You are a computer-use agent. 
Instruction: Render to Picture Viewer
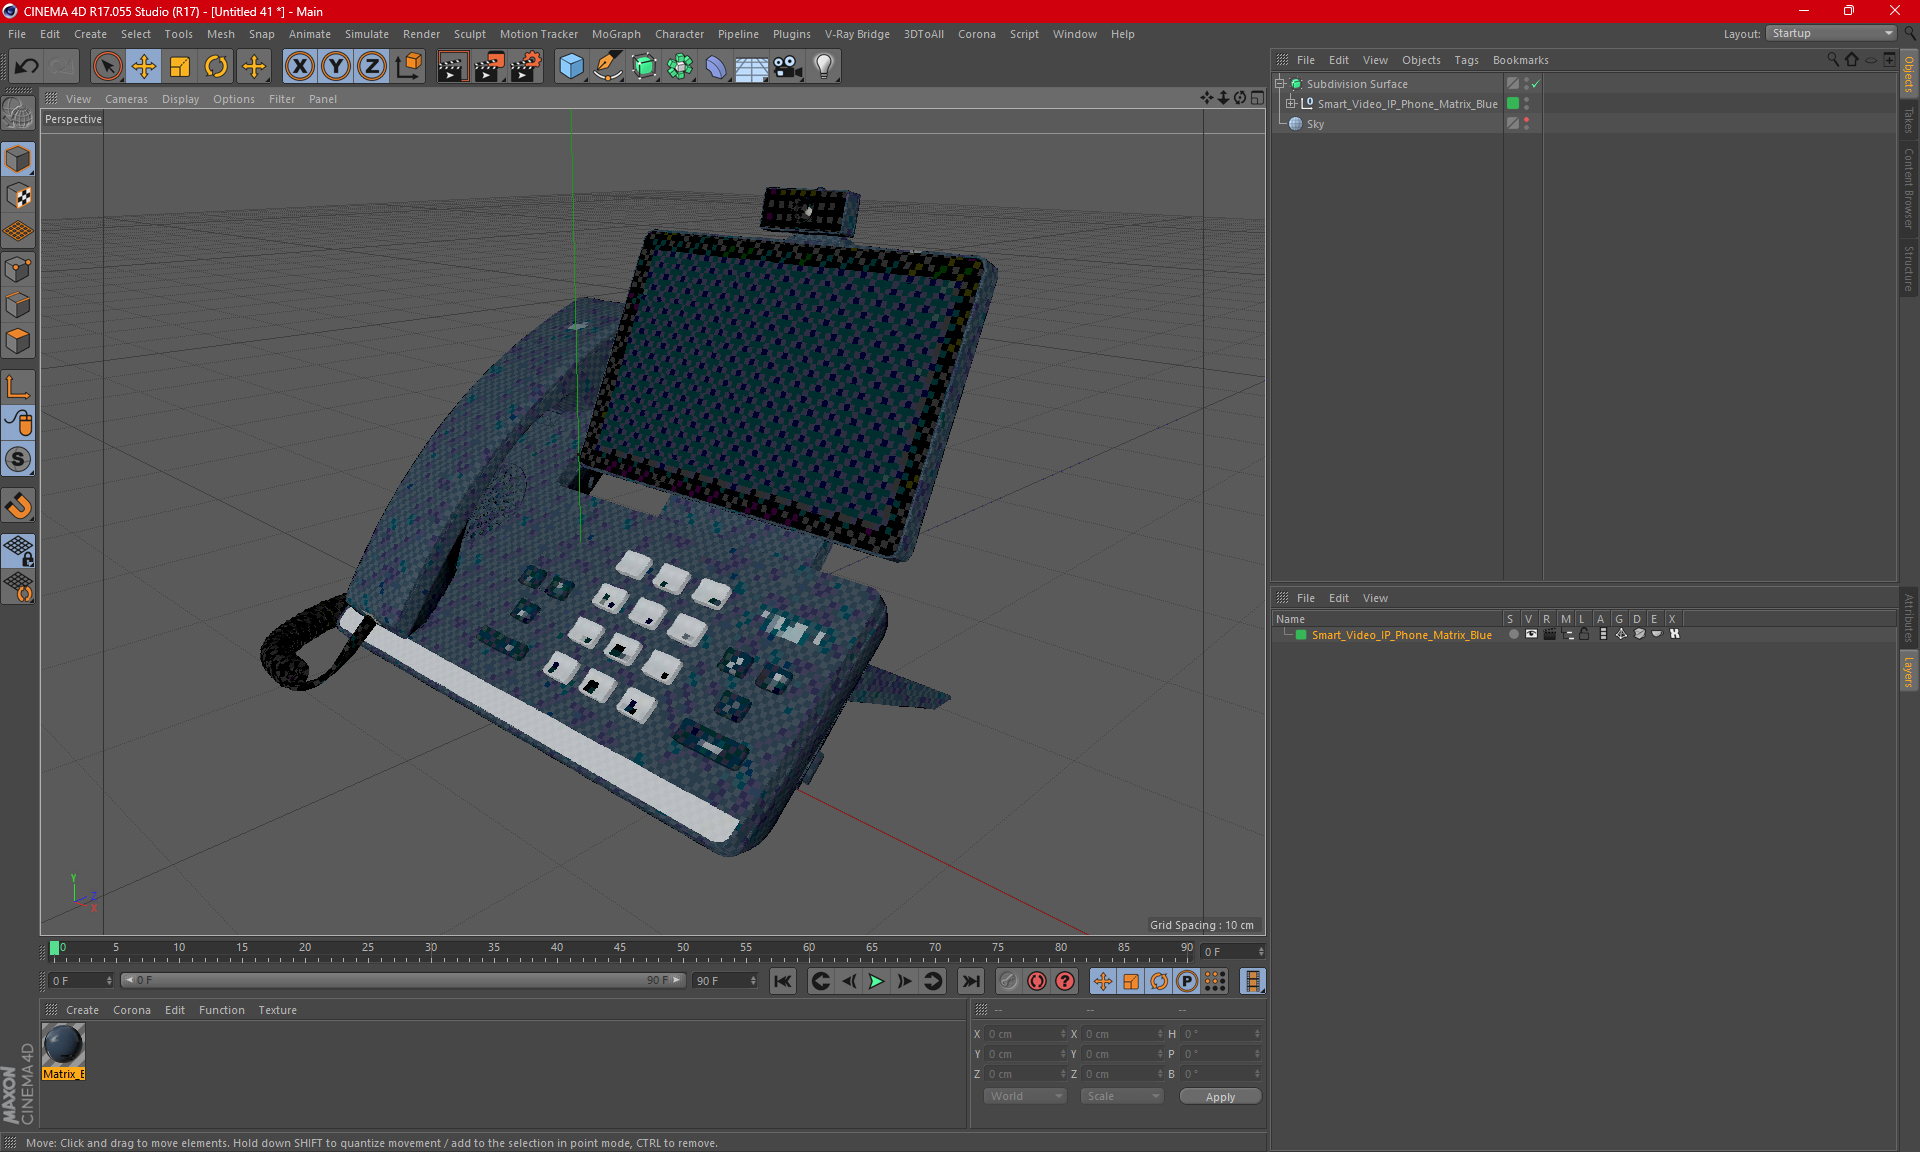coord(489,67)
